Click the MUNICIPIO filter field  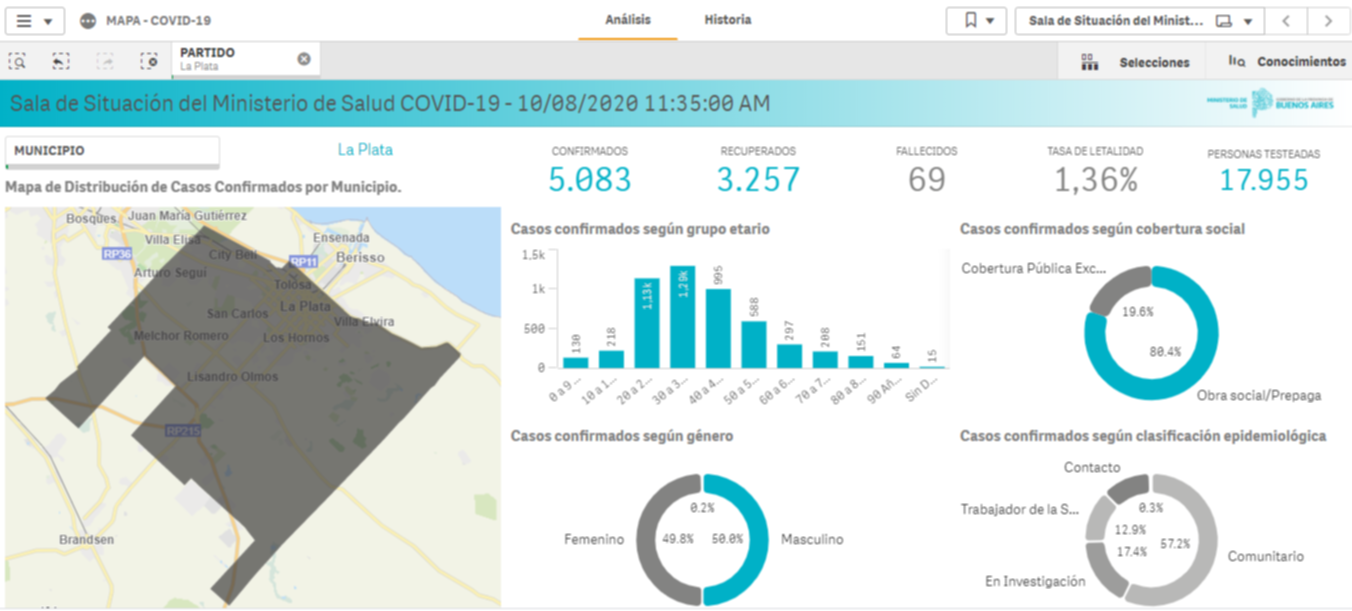(112, 151)
